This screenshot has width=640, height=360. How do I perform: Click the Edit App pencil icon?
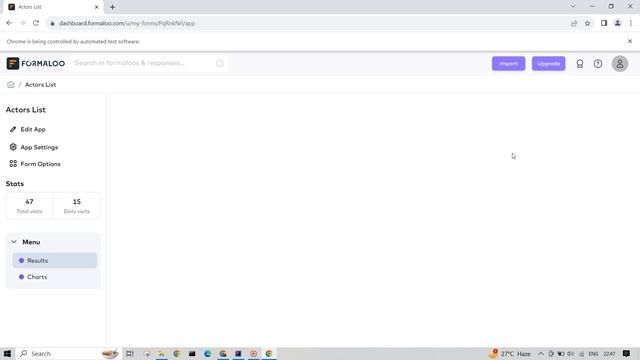(x=13, y=129)
